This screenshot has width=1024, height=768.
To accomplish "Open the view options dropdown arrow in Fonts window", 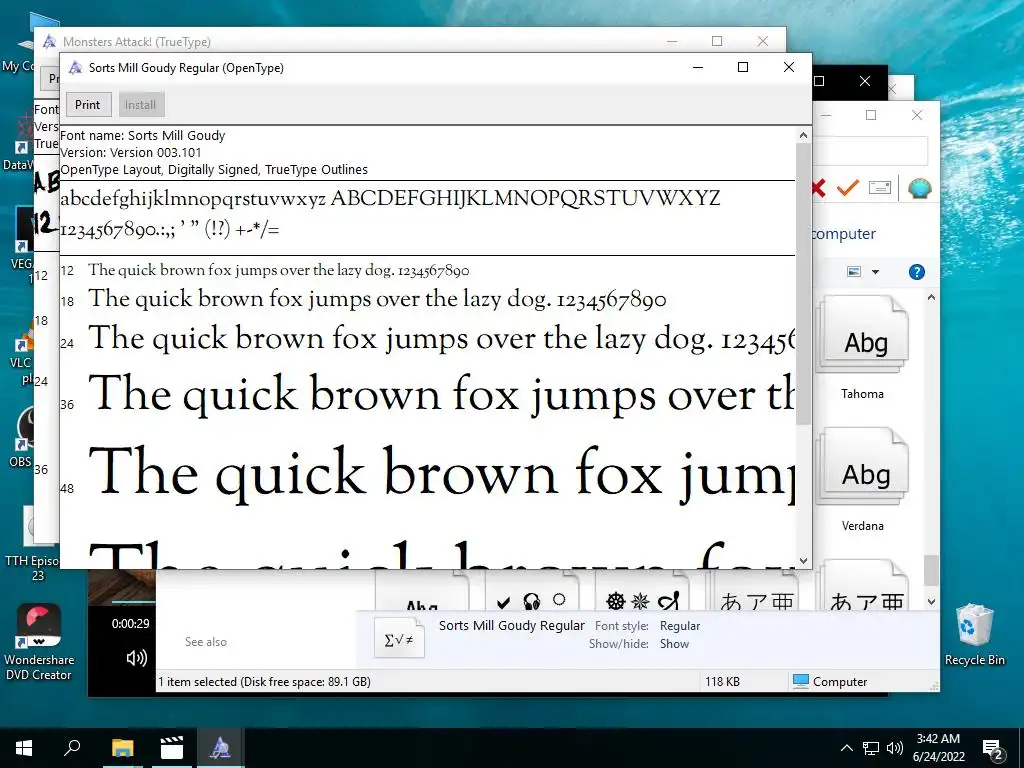I will click(x=875, y=272).
